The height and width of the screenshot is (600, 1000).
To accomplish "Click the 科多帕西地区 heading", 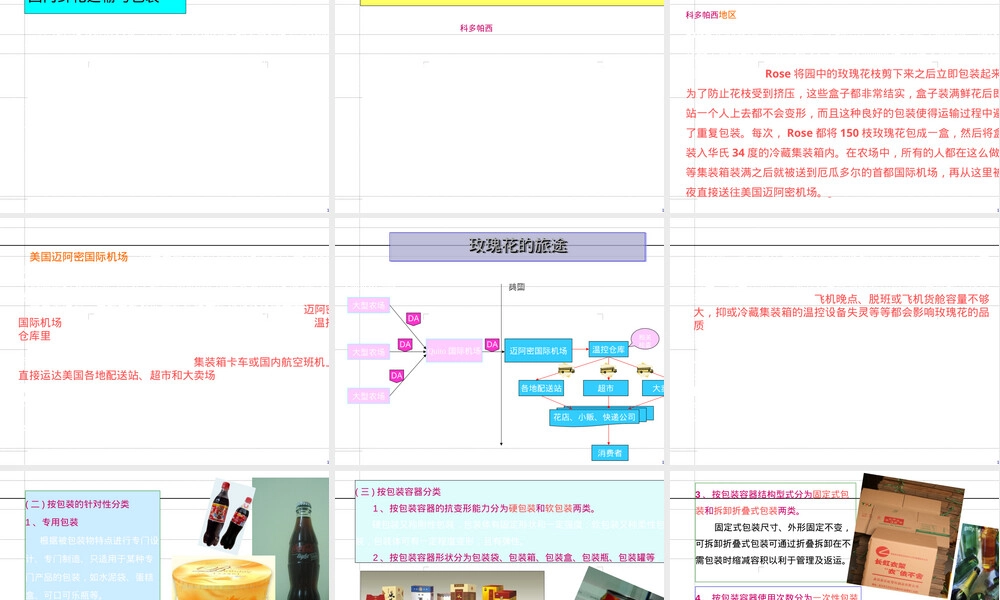I will pyautogui.click(x=711, y=15).
